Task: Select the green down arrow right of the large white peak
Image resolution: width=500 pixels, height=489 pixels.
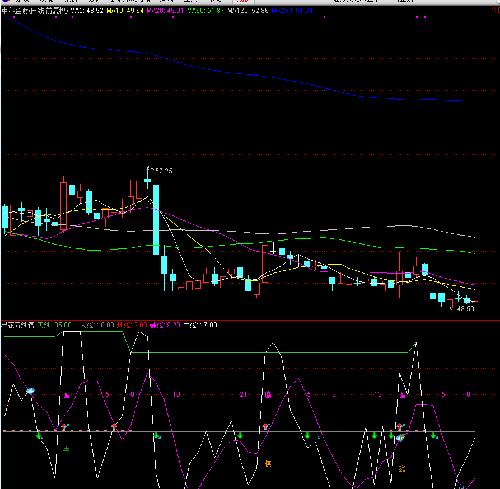Action: click(307, 435)
